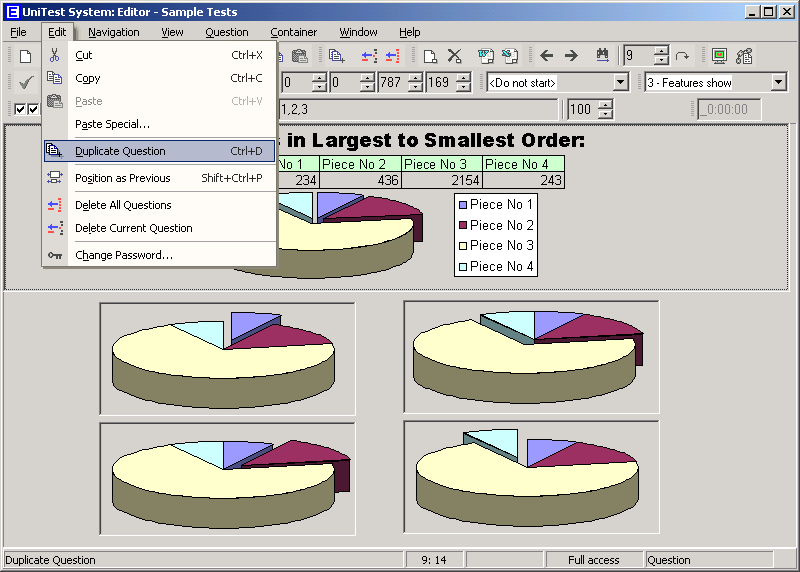Increase the 100 spinner value

coord(605,104)
